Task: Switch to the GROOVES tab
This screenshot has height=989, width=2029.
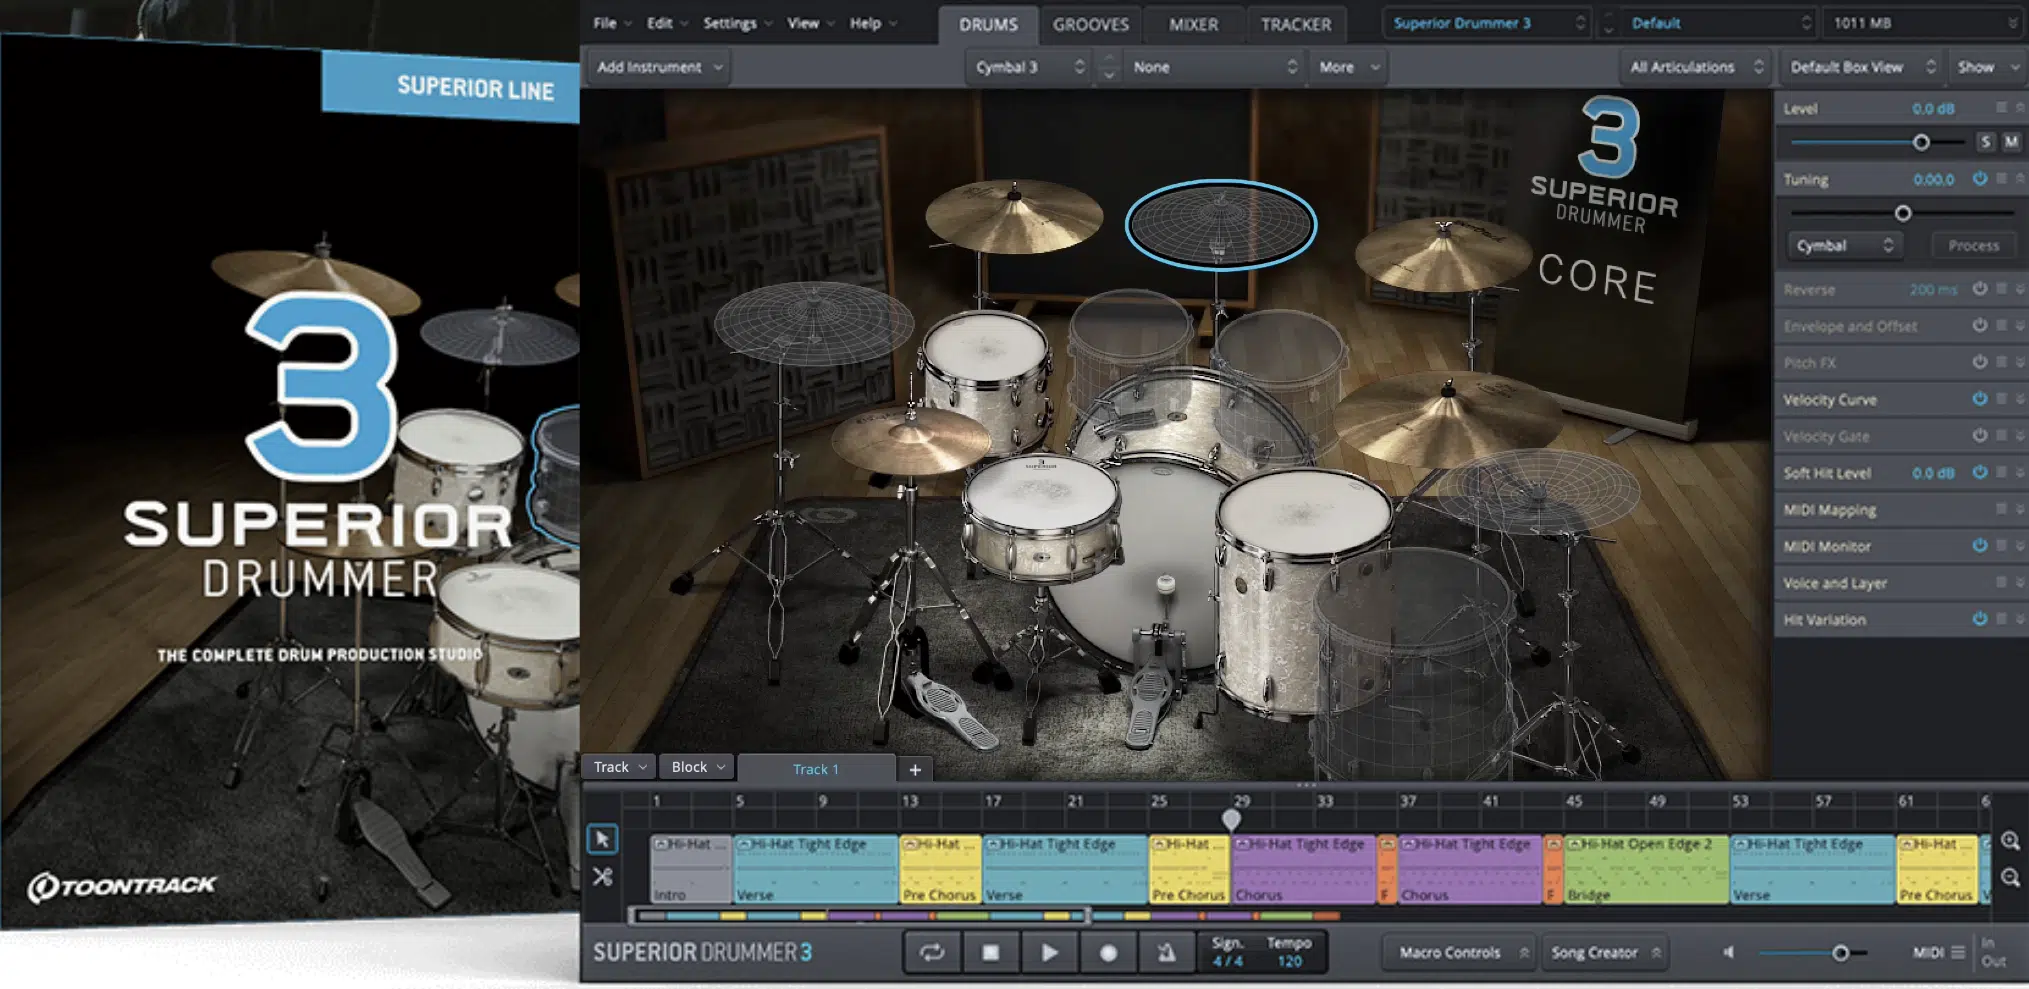Action: point(1090,24)
